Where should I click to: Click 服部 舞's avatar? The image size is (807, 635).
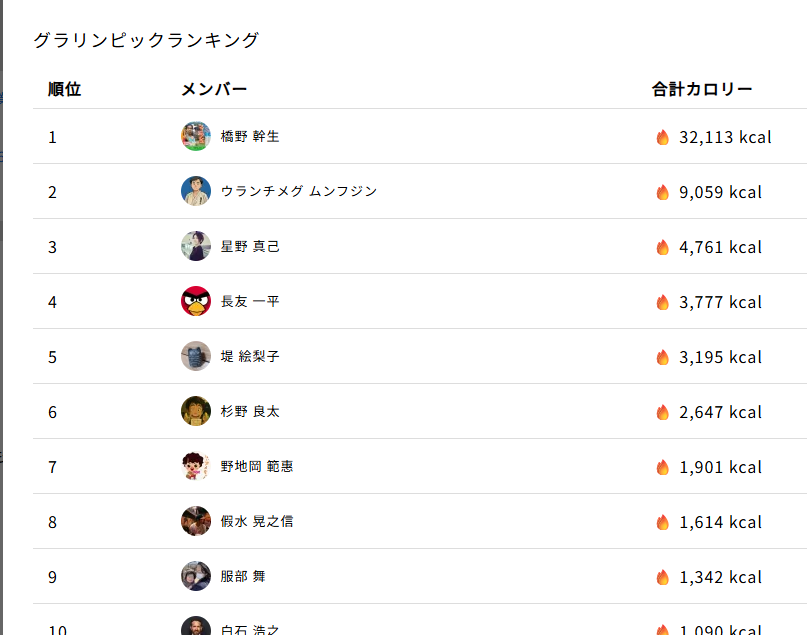(196, 576)
